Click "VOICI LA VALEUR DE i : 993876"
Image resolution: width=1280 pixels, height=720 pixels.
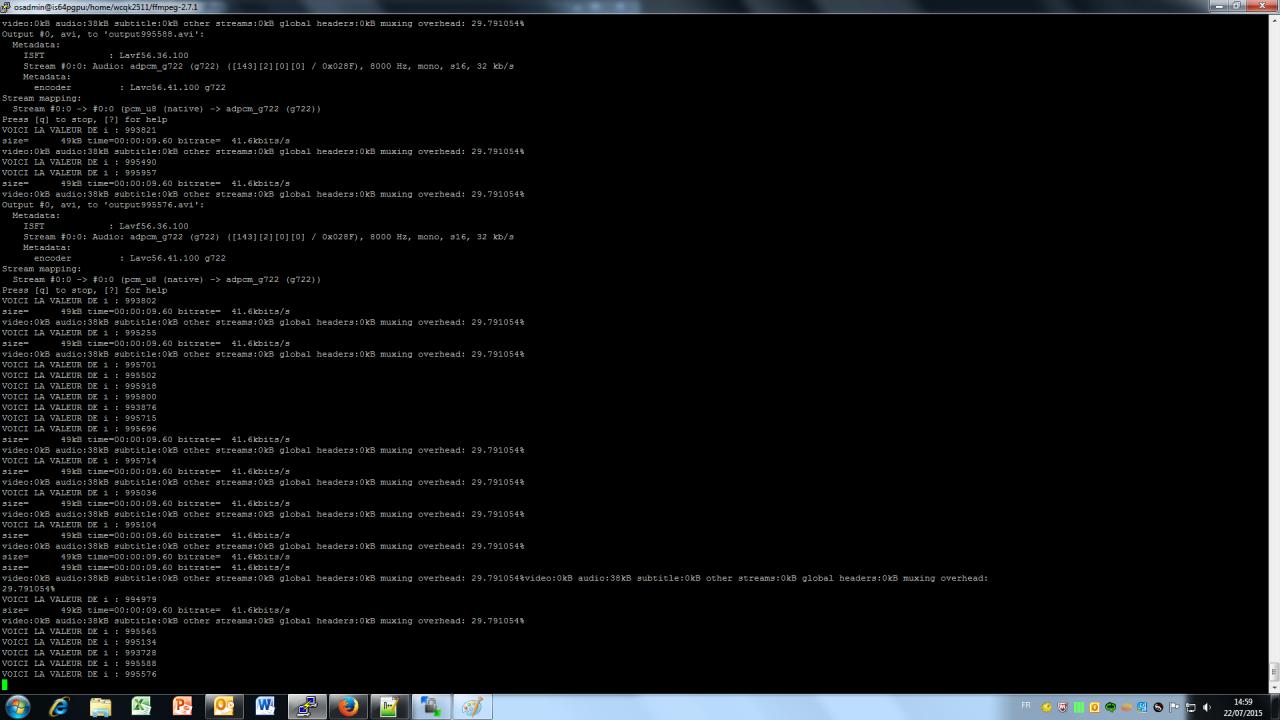(x=79, y=407)
